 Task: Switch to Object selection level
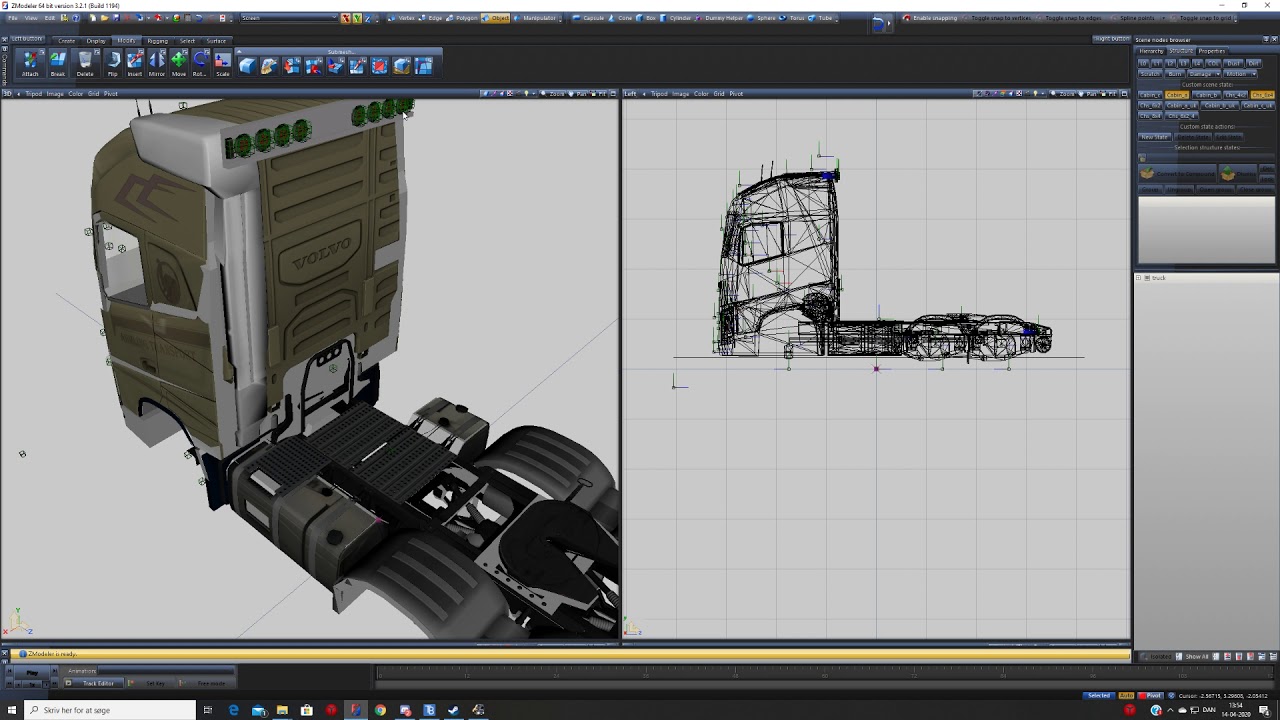point(496,18)
